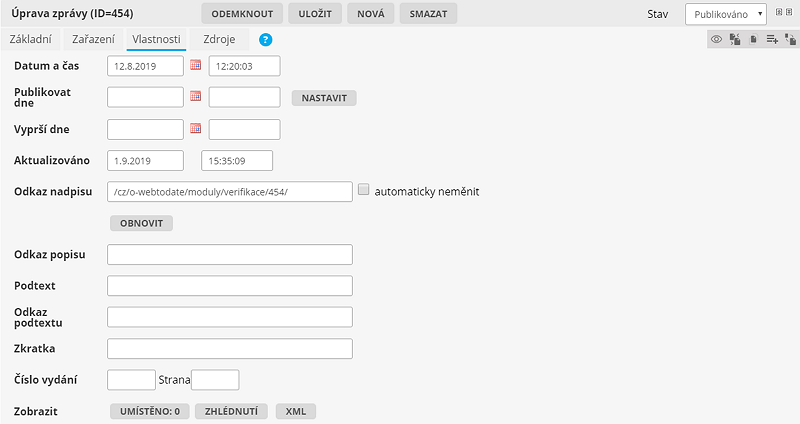
Task: Select the Zdroje tab
Action: (x=220, y=40)
